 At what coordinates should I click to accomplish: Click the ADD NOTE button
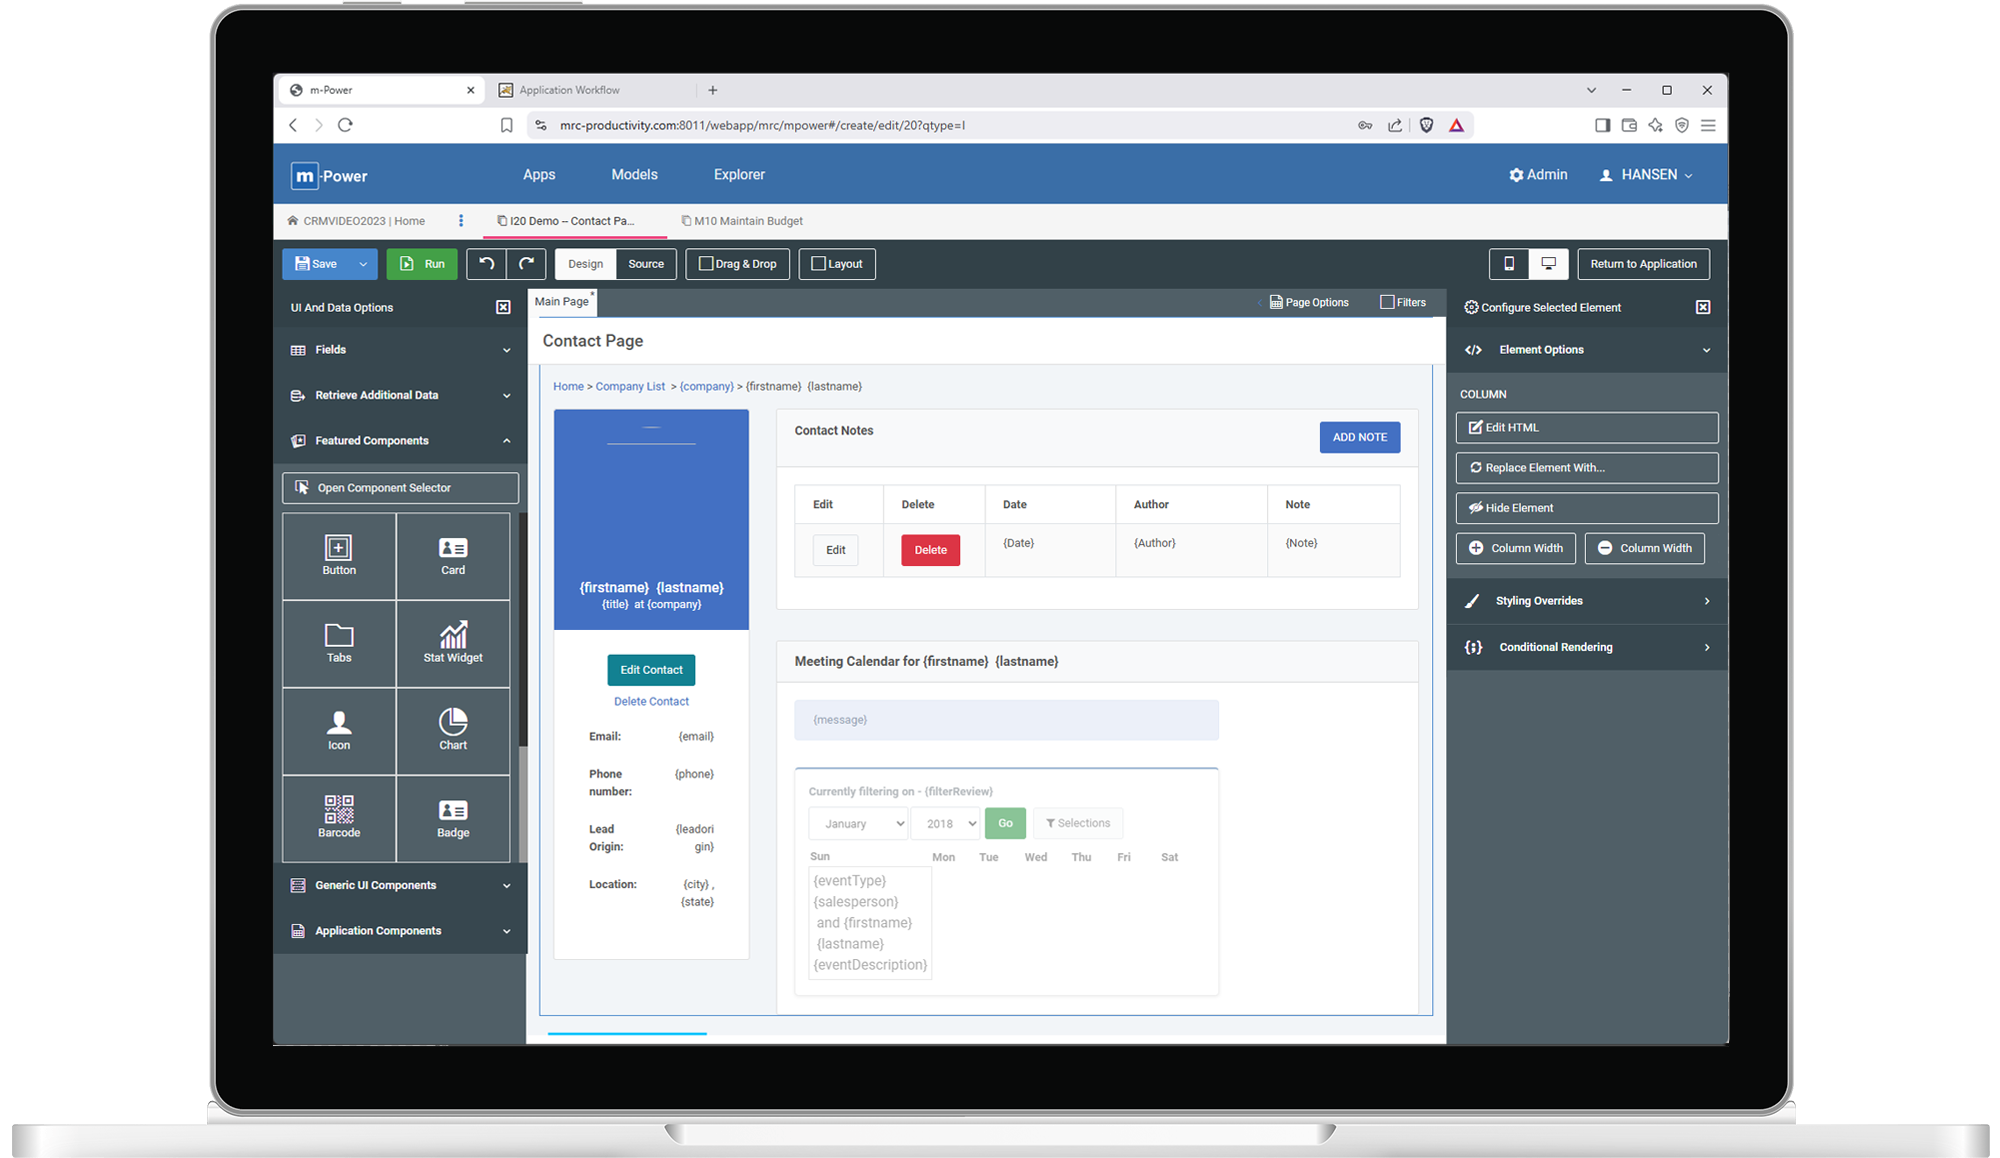[x=1359, y=437]
